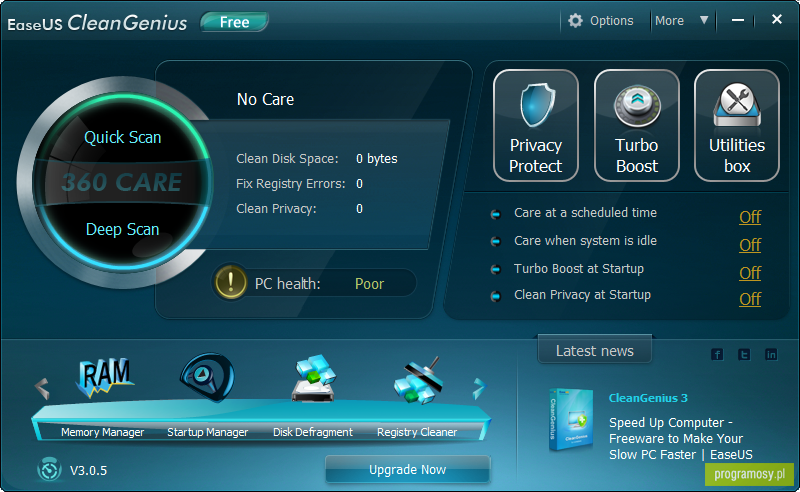The width and height of the screenshot is (800, 492).
Task: Click the 360 CARE center label
Action: (x=121, y=182)
